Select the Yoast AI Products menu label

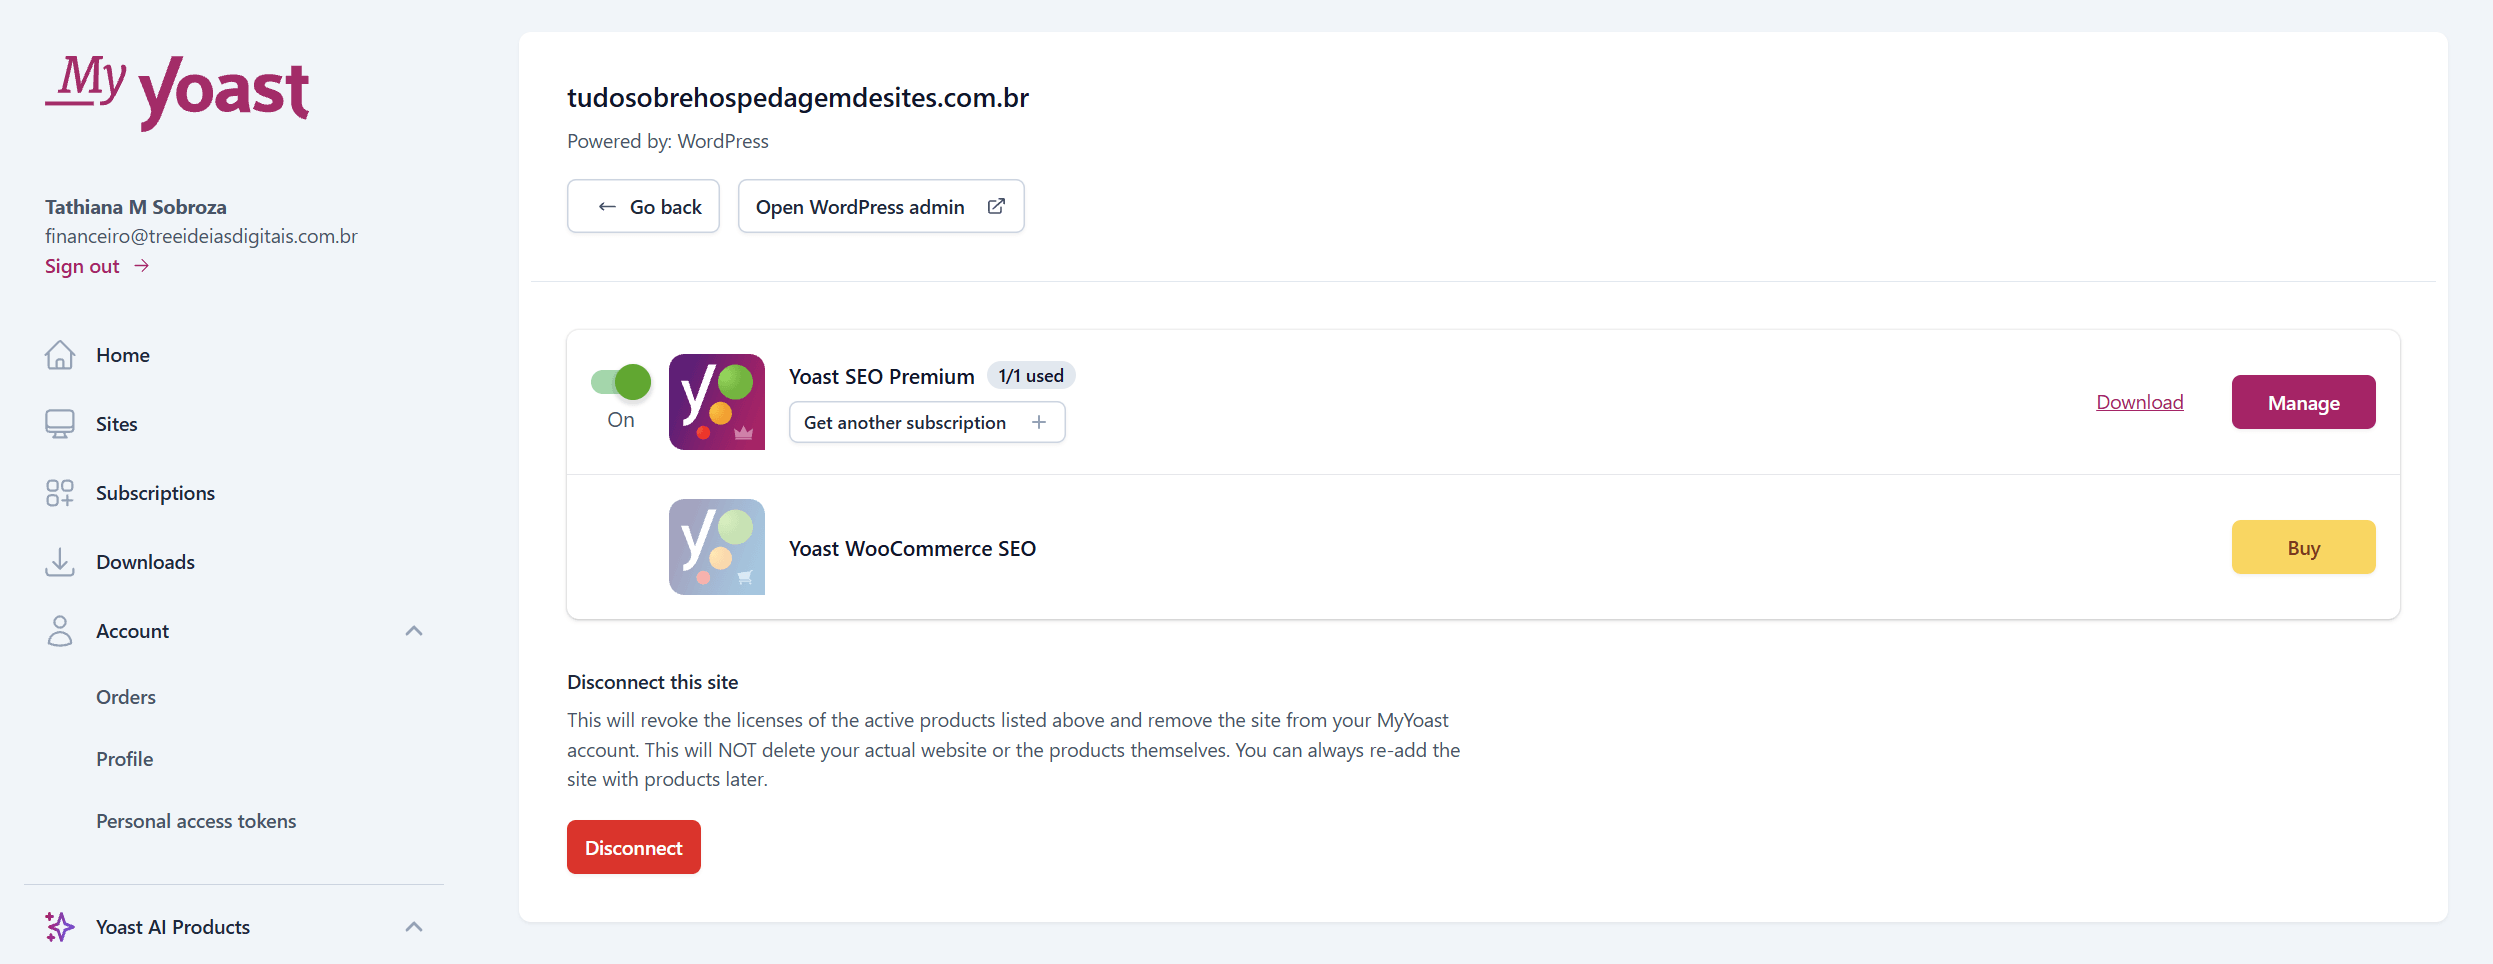click(x=173, y=927)
